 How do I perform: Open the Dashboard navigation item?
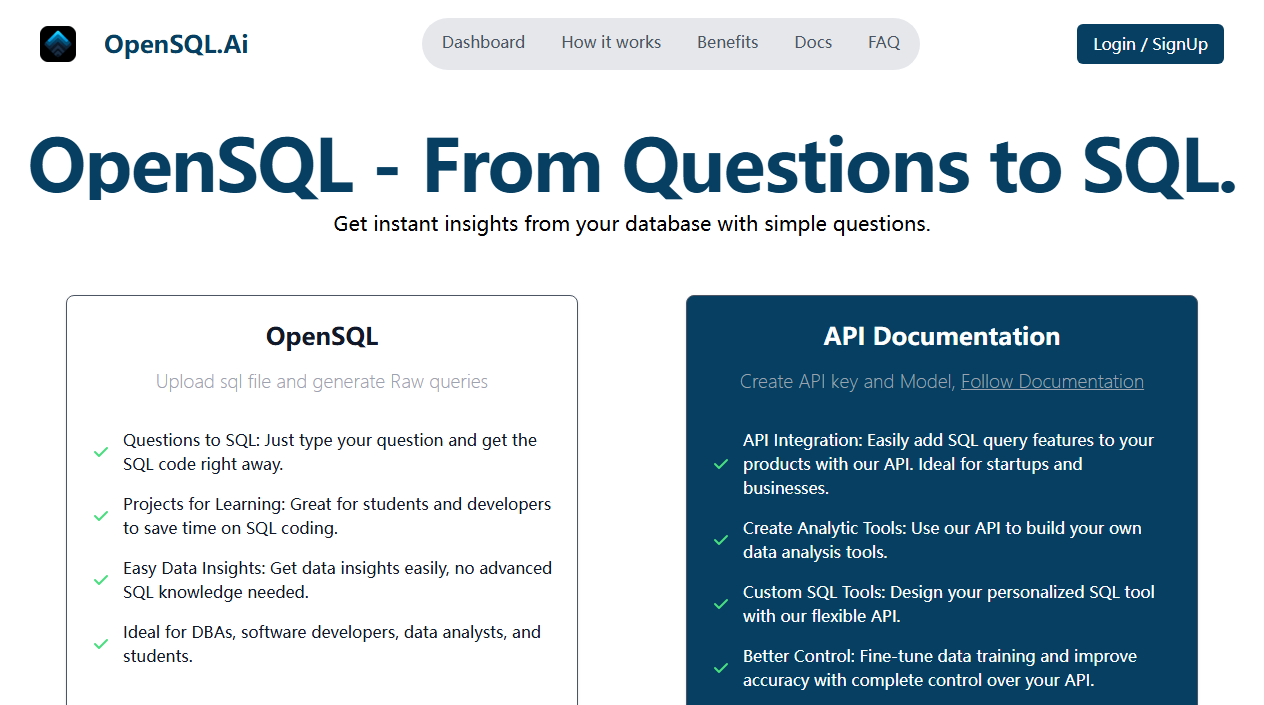pyautogui.click(x=483, y=43)
